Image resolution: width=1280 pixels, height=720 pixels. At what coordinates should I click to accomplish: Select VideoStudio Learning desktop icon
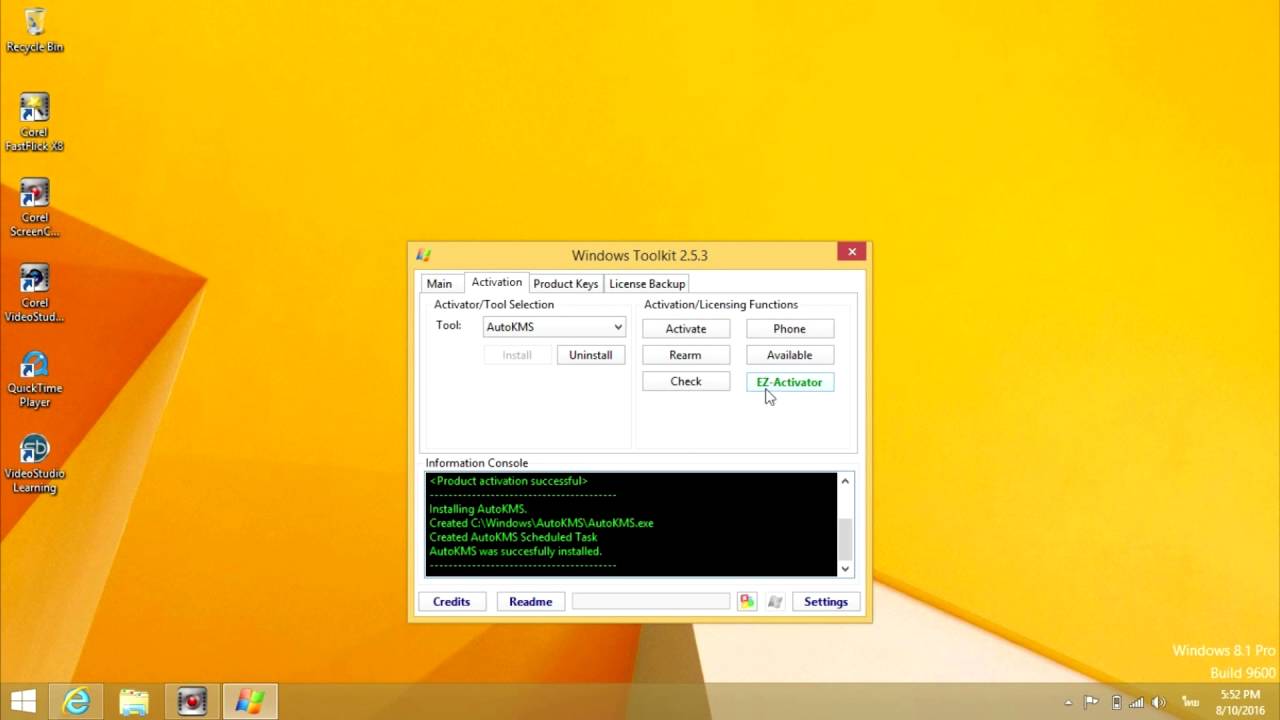pos(35,464)
